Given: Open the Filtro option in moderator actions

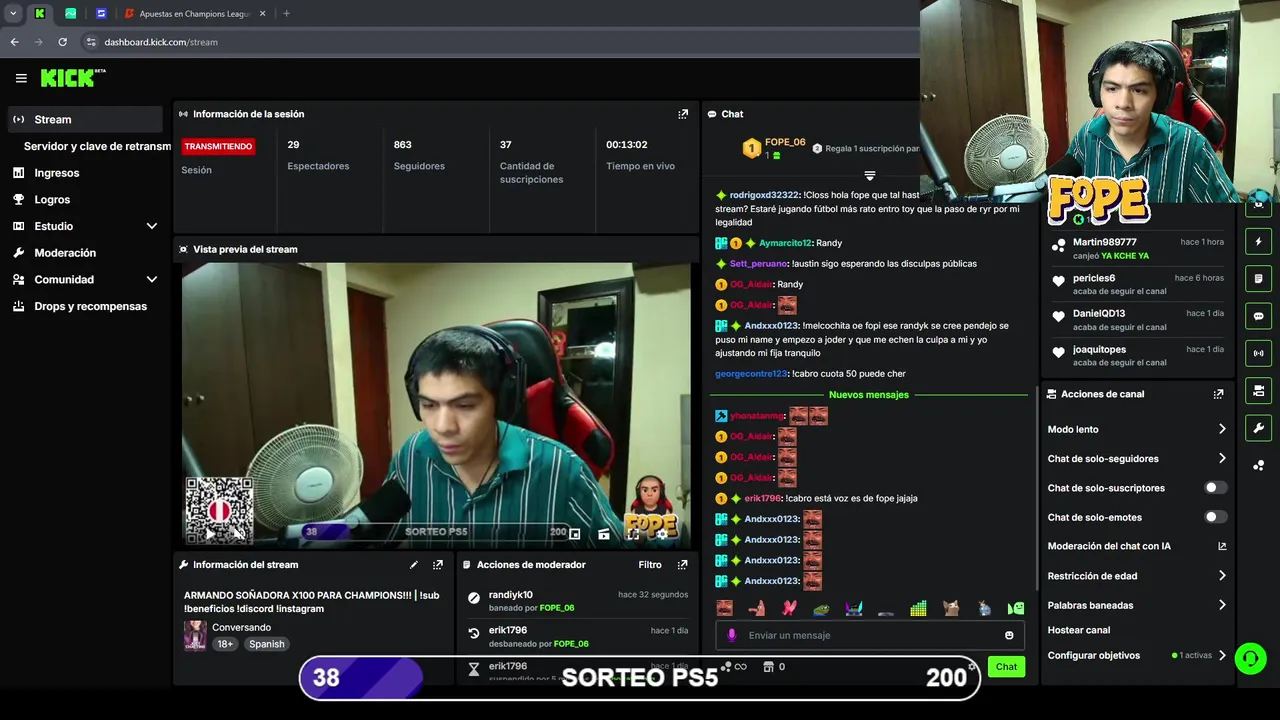Looking at the screenshot, I should click(650, 565).
